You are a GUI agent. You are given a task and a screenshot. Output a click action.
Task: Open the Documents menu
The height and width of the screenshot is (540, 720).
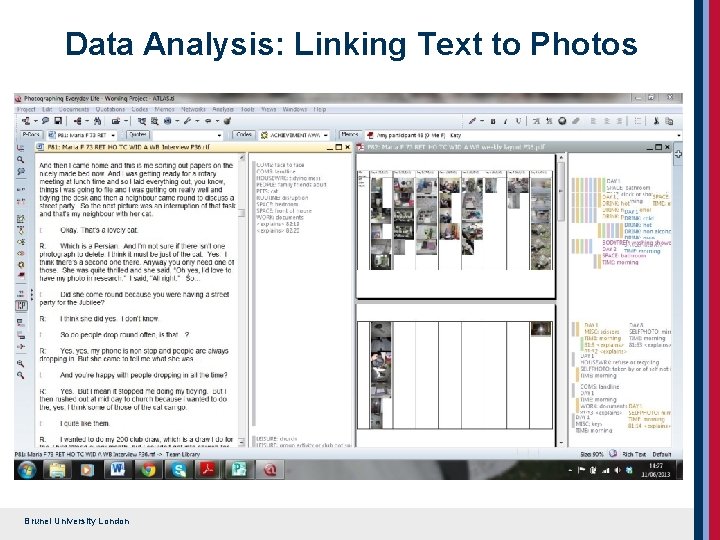pyautogui.click(x=73, y=109)
